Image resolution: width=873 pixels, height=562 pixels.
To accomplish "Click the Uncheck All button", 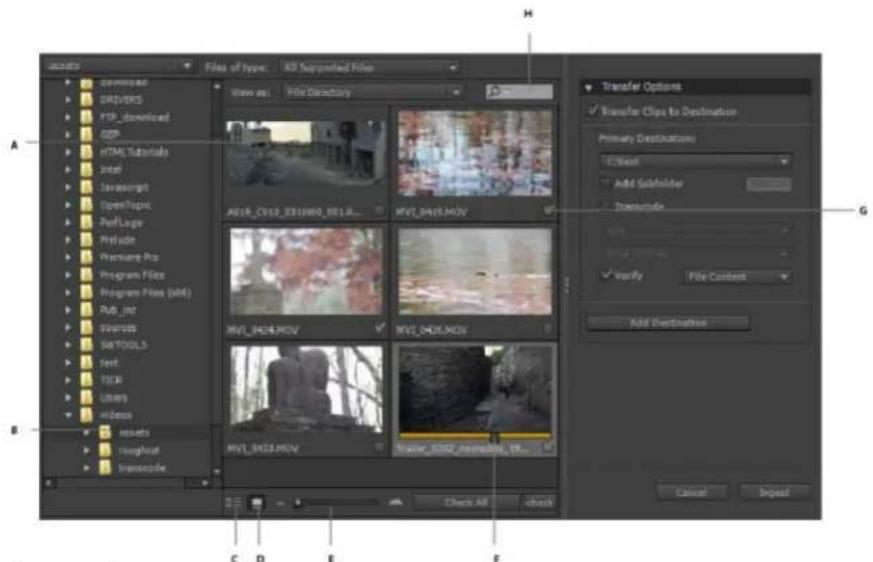I will pyautogui.click(x=539, y=502).
